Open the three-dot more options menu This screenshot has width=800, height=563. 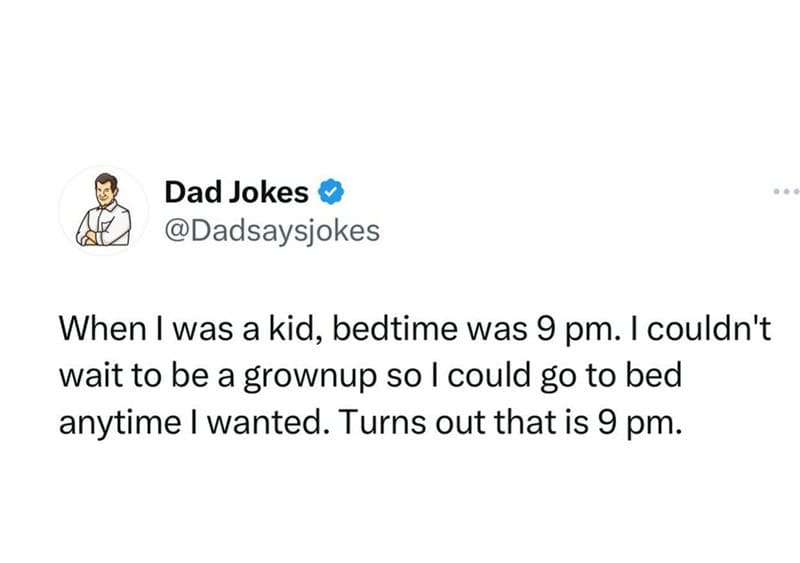(x=786, y=192)
